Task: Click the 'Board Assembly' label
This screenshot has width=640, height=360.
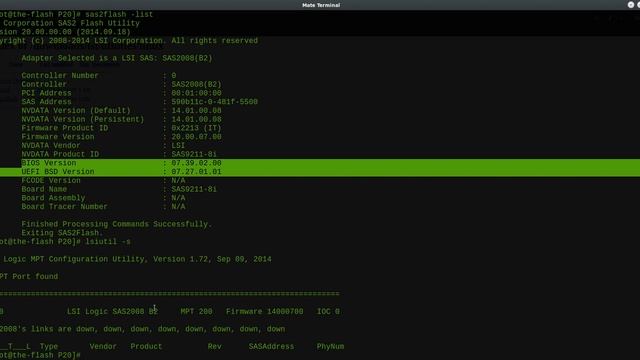Action: (53, 198)
